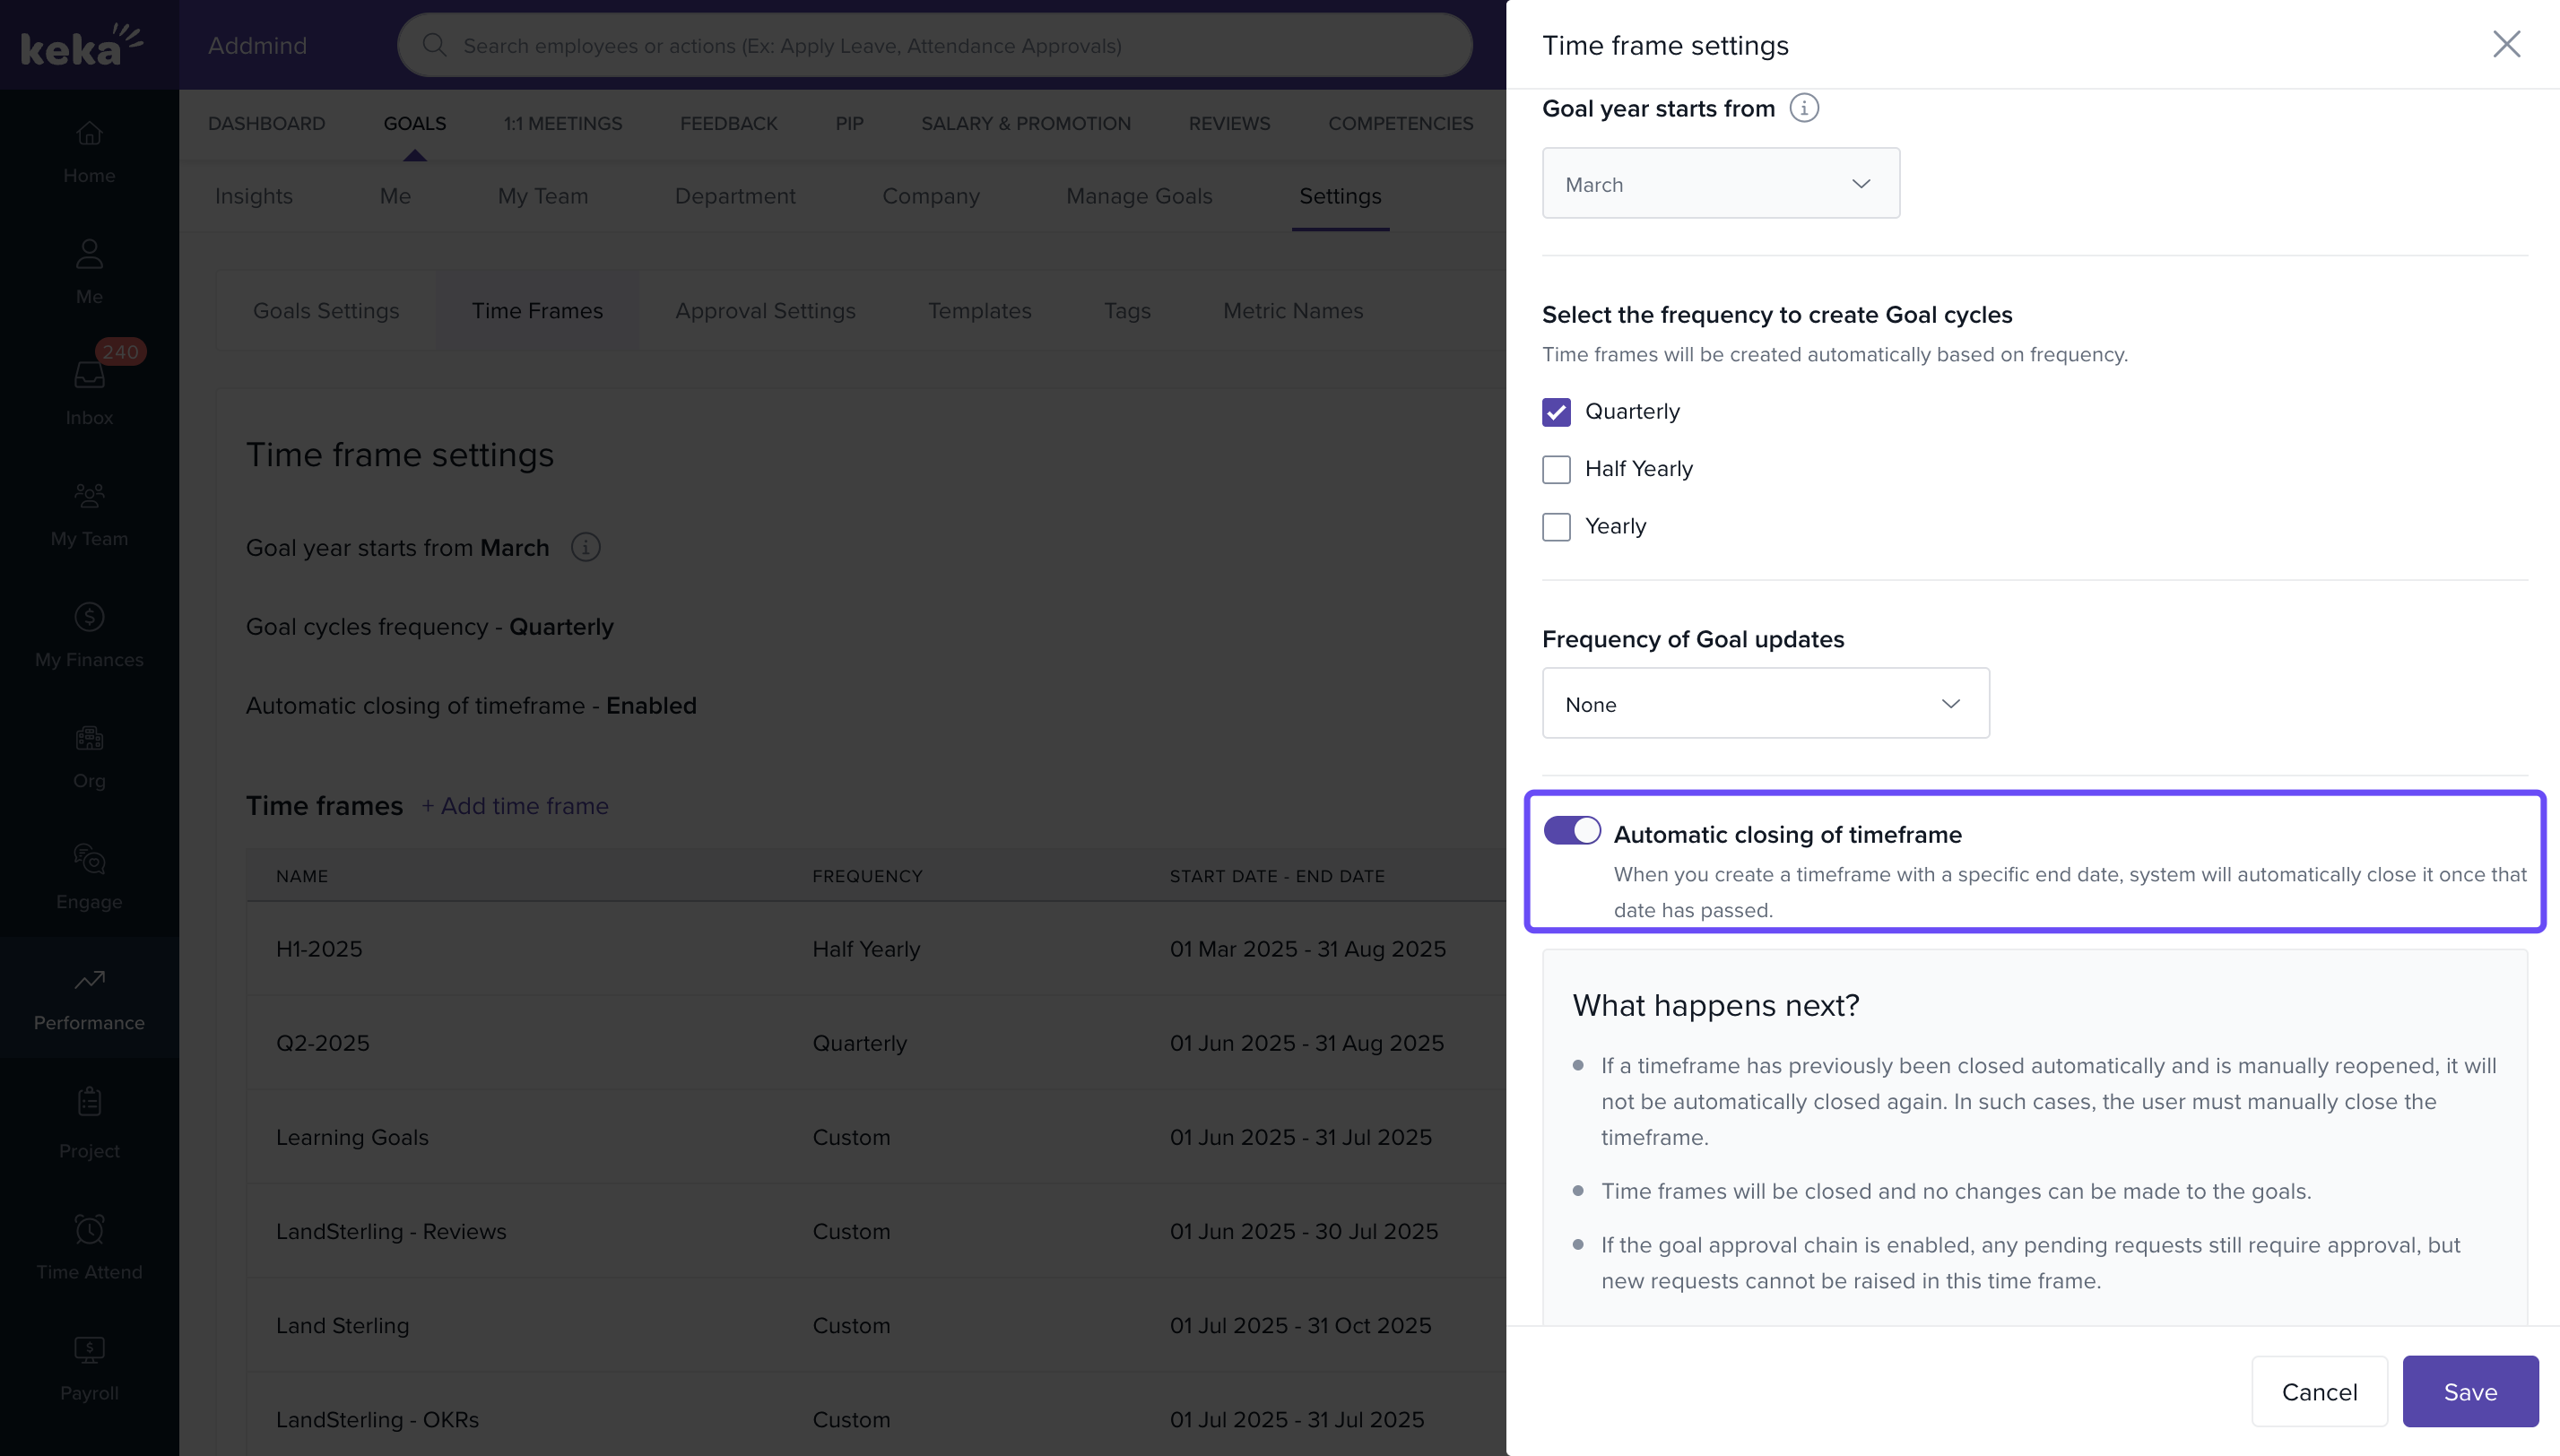2560x1456 pixels.
Task: Click the Home icon in sidebar
Action: coord(89,134)
